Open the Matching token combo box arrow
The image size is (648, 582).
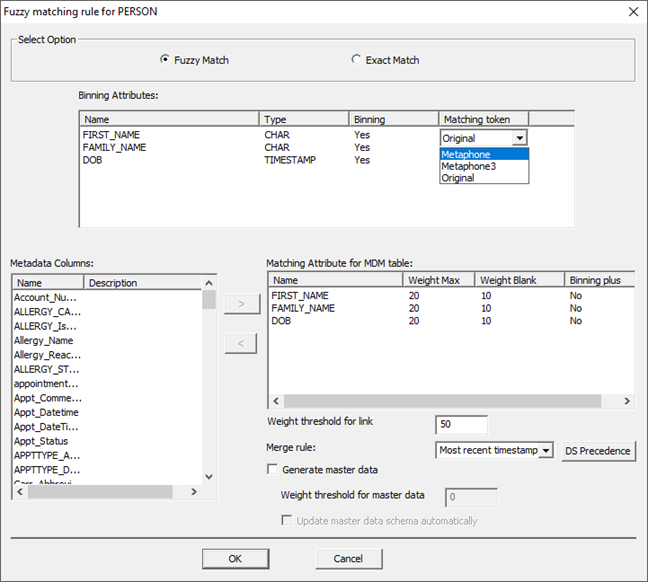tap(519, 138)
